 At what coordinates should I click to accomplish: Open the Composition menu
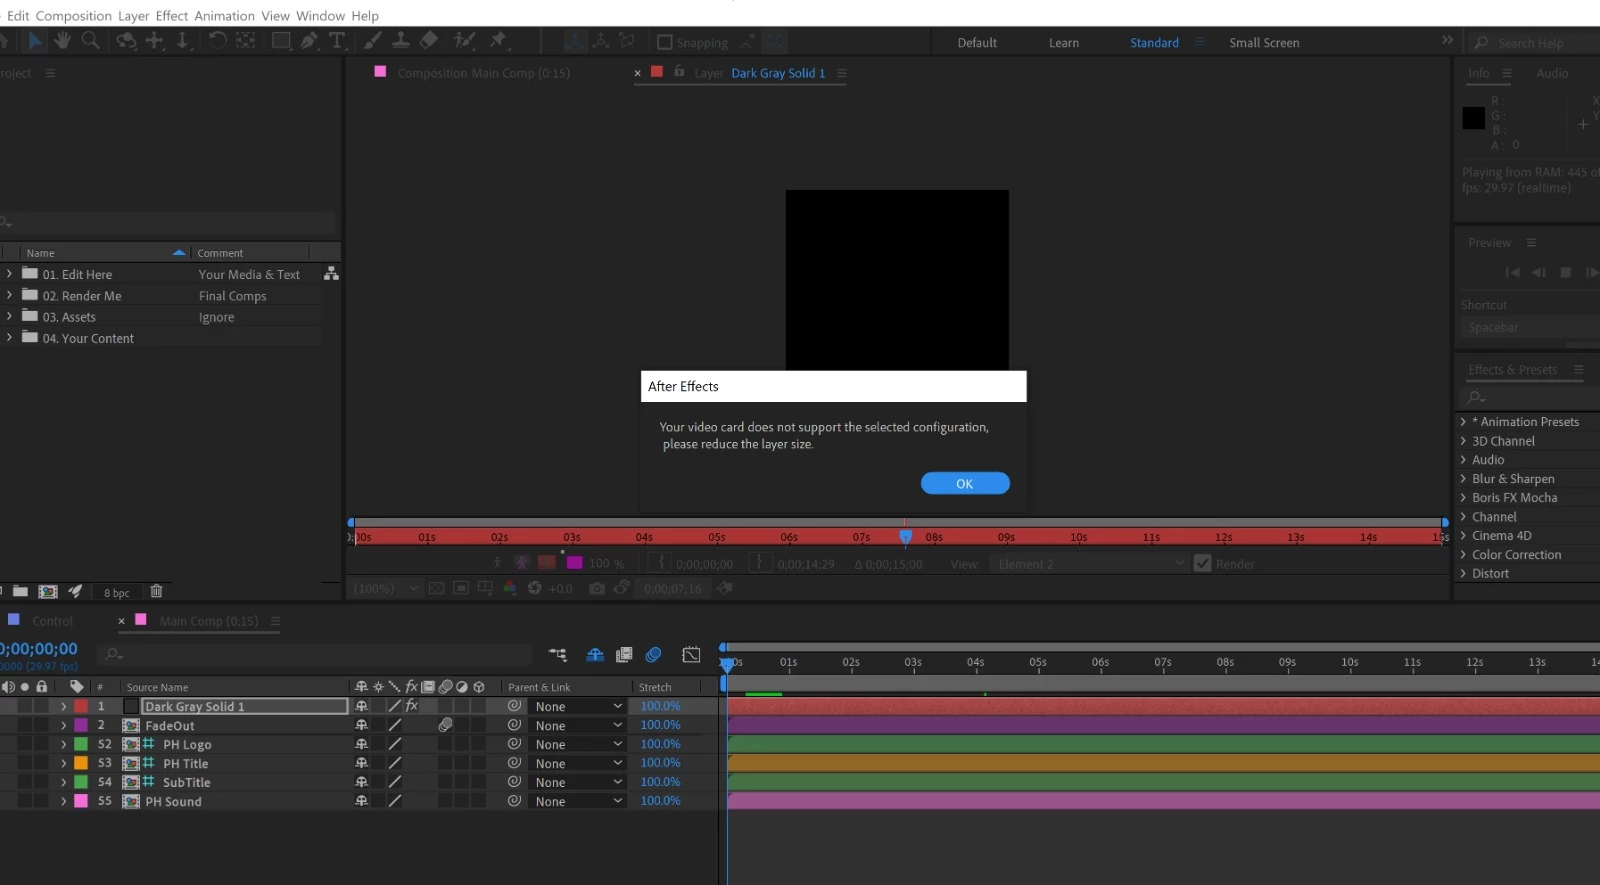coord(74,16)
